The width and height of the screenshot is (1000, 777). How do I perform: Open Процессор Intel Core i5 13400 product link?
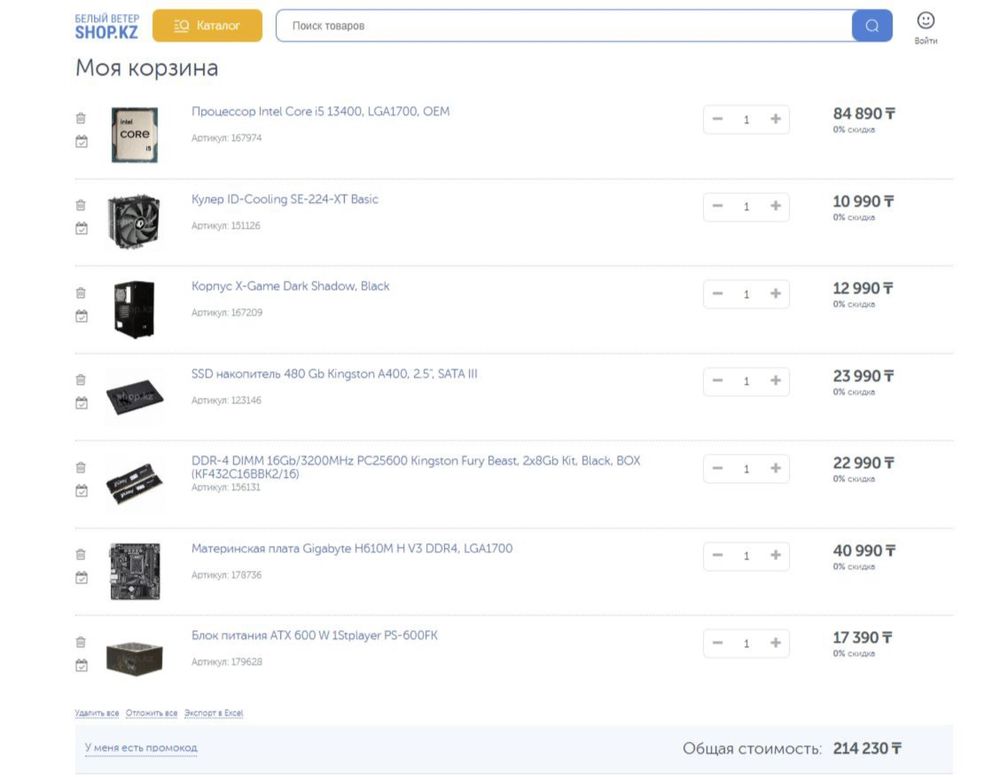tap(320, 112)
